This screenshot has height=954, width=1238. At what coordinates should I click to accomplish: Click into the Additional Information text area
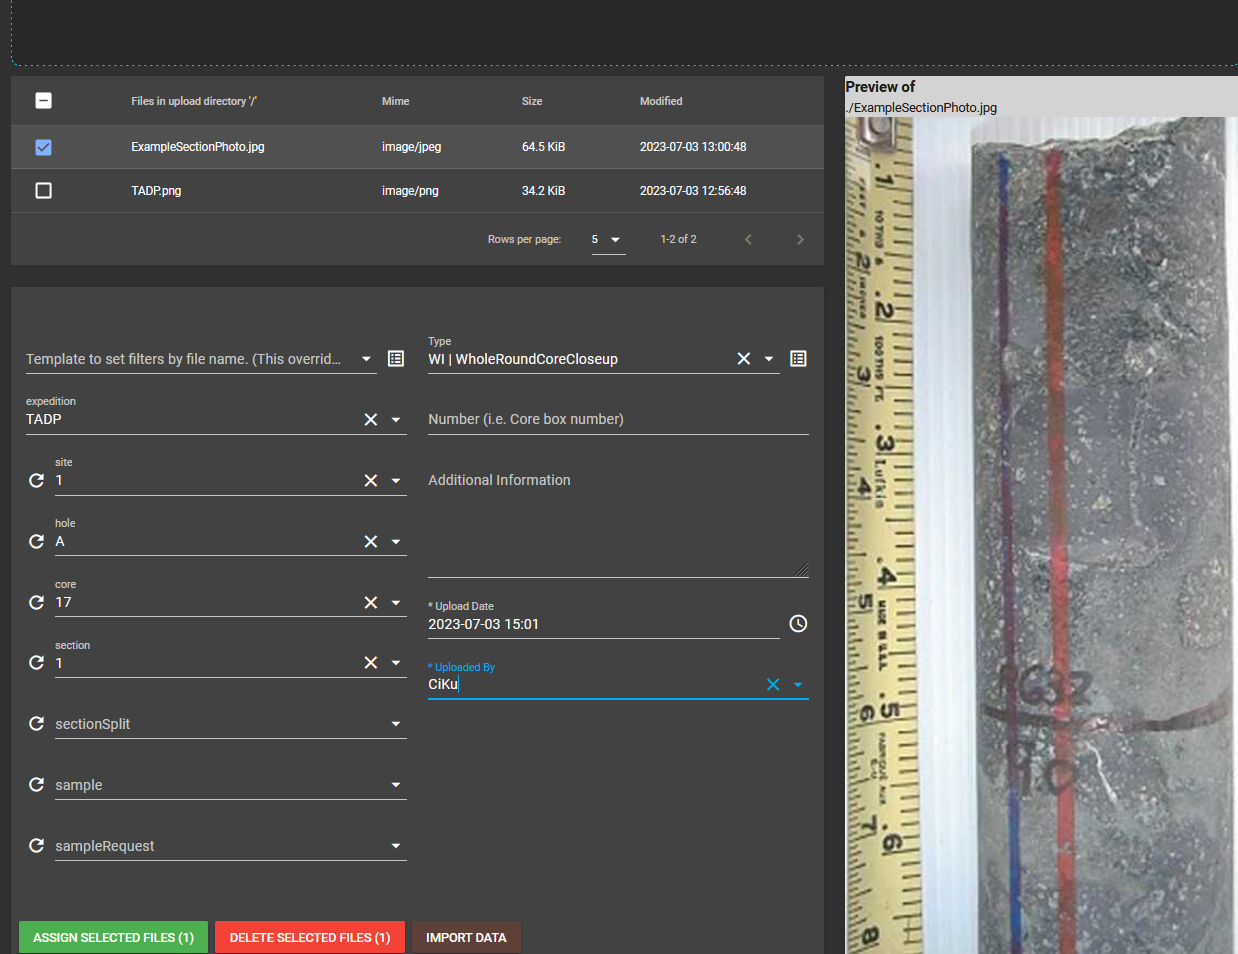tap(617, 525)
